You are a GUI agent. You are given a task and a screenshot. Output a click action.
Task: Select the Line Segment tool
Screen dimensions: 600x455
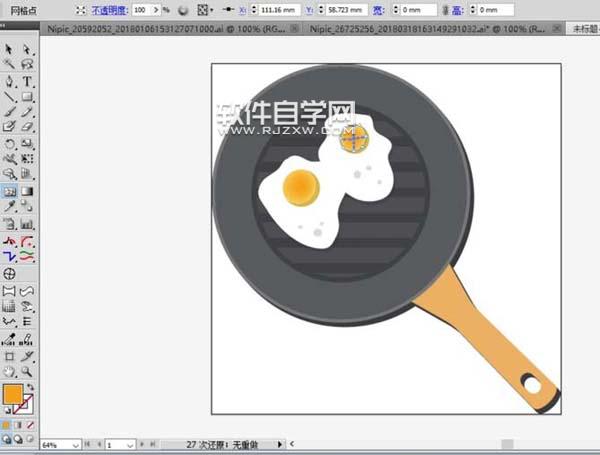click(9, 97)
